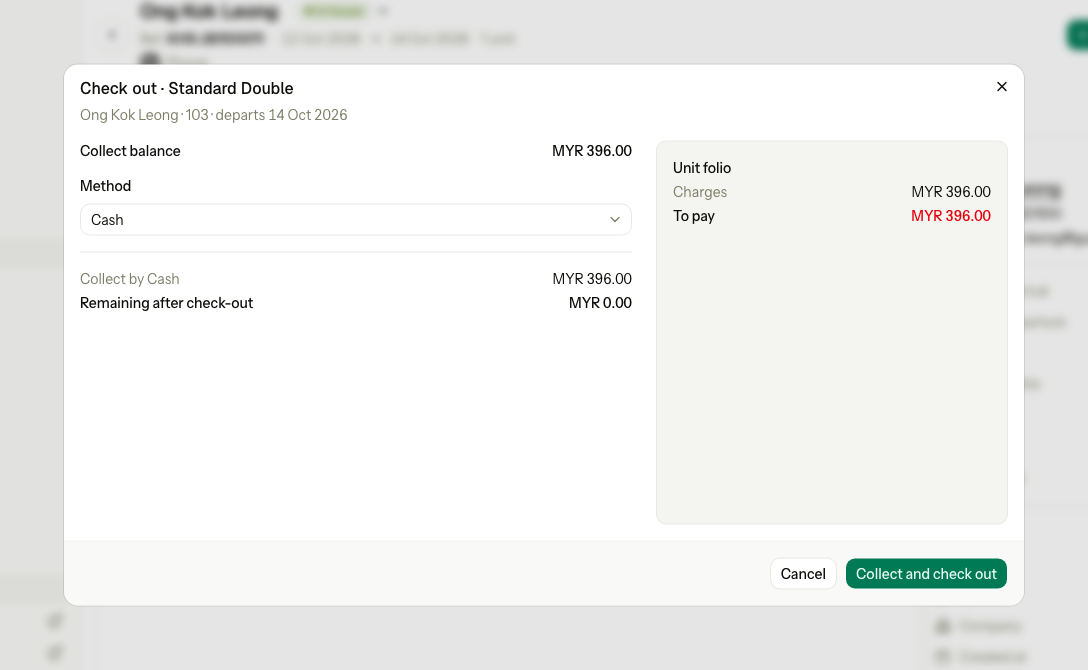The image size is (1088, 670).
Task: Click the 'Collect by Cash' label
Action: (130, 279)
